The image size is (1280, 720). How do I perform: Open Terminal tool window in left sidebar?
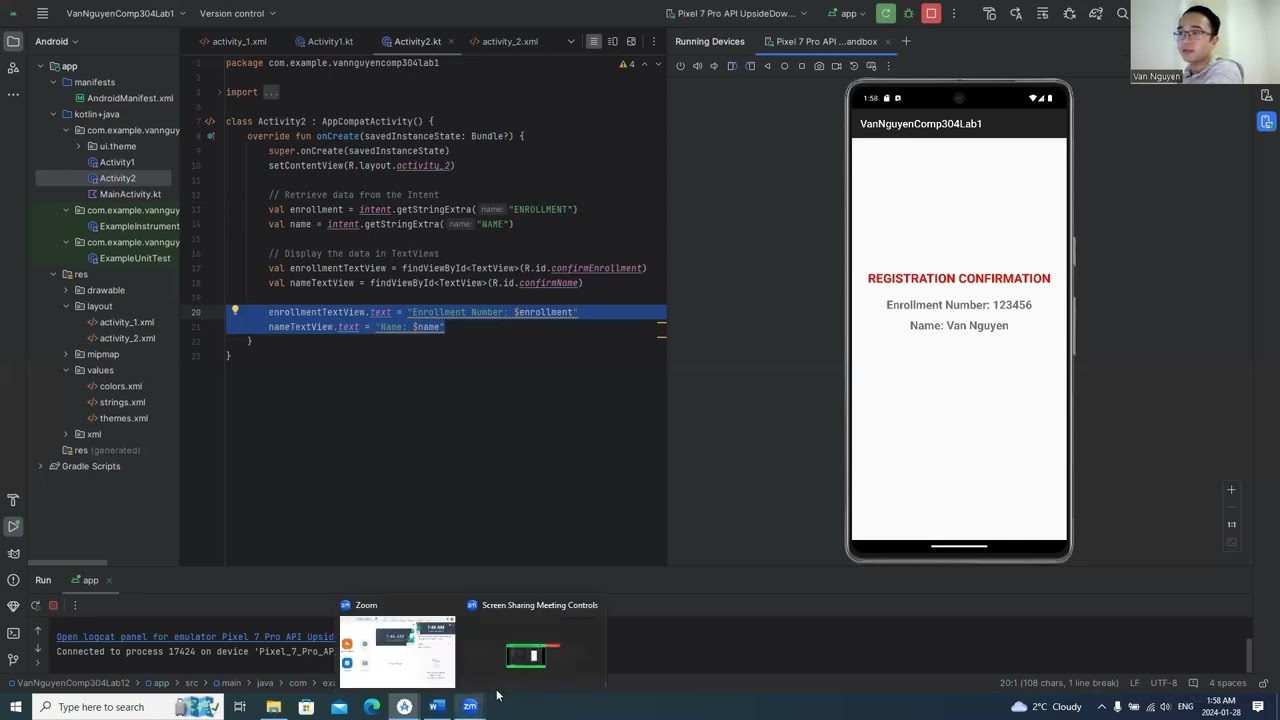13,632
